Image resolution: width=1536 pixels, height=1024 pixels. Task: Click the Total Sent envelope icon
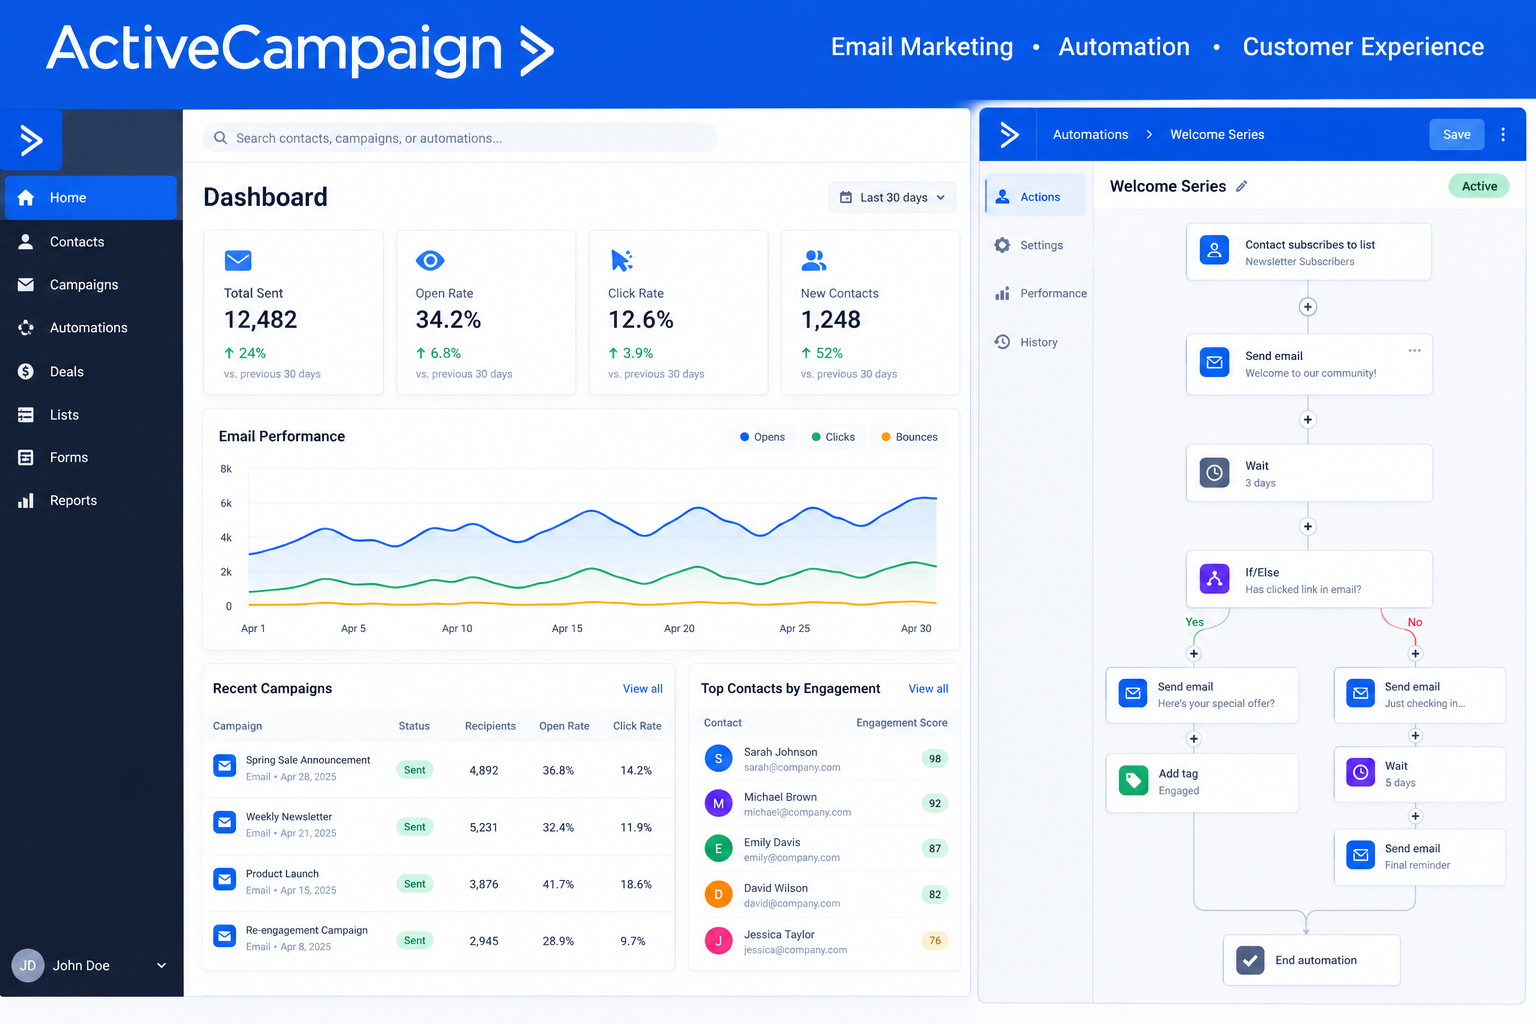click(x=238, y=261)
